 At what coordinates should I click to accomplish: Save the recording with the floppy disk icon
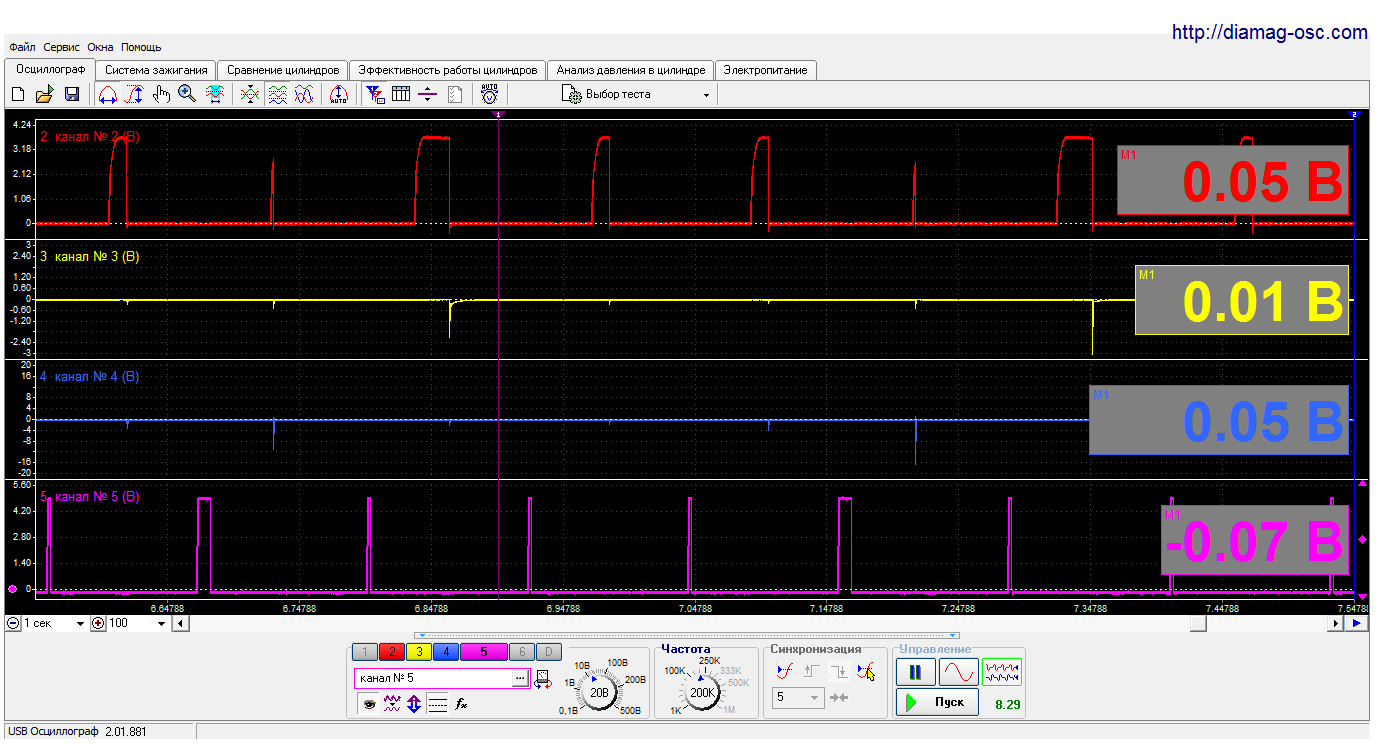[72, 94]
